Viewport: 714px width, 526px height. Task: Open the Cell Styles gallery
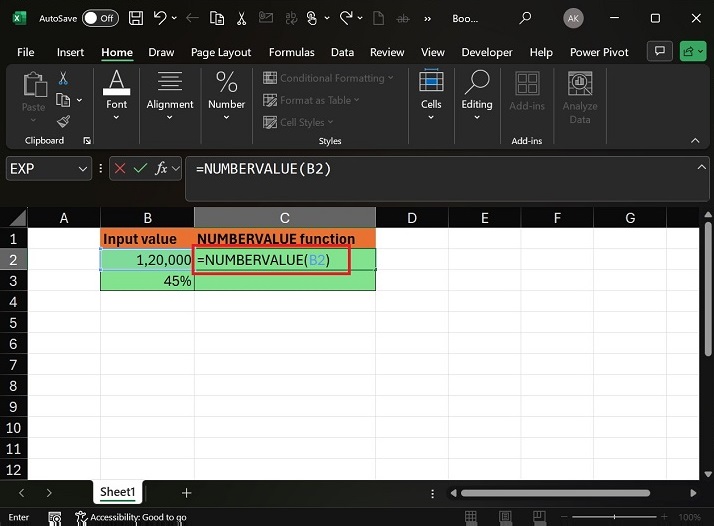click(298, 122)
